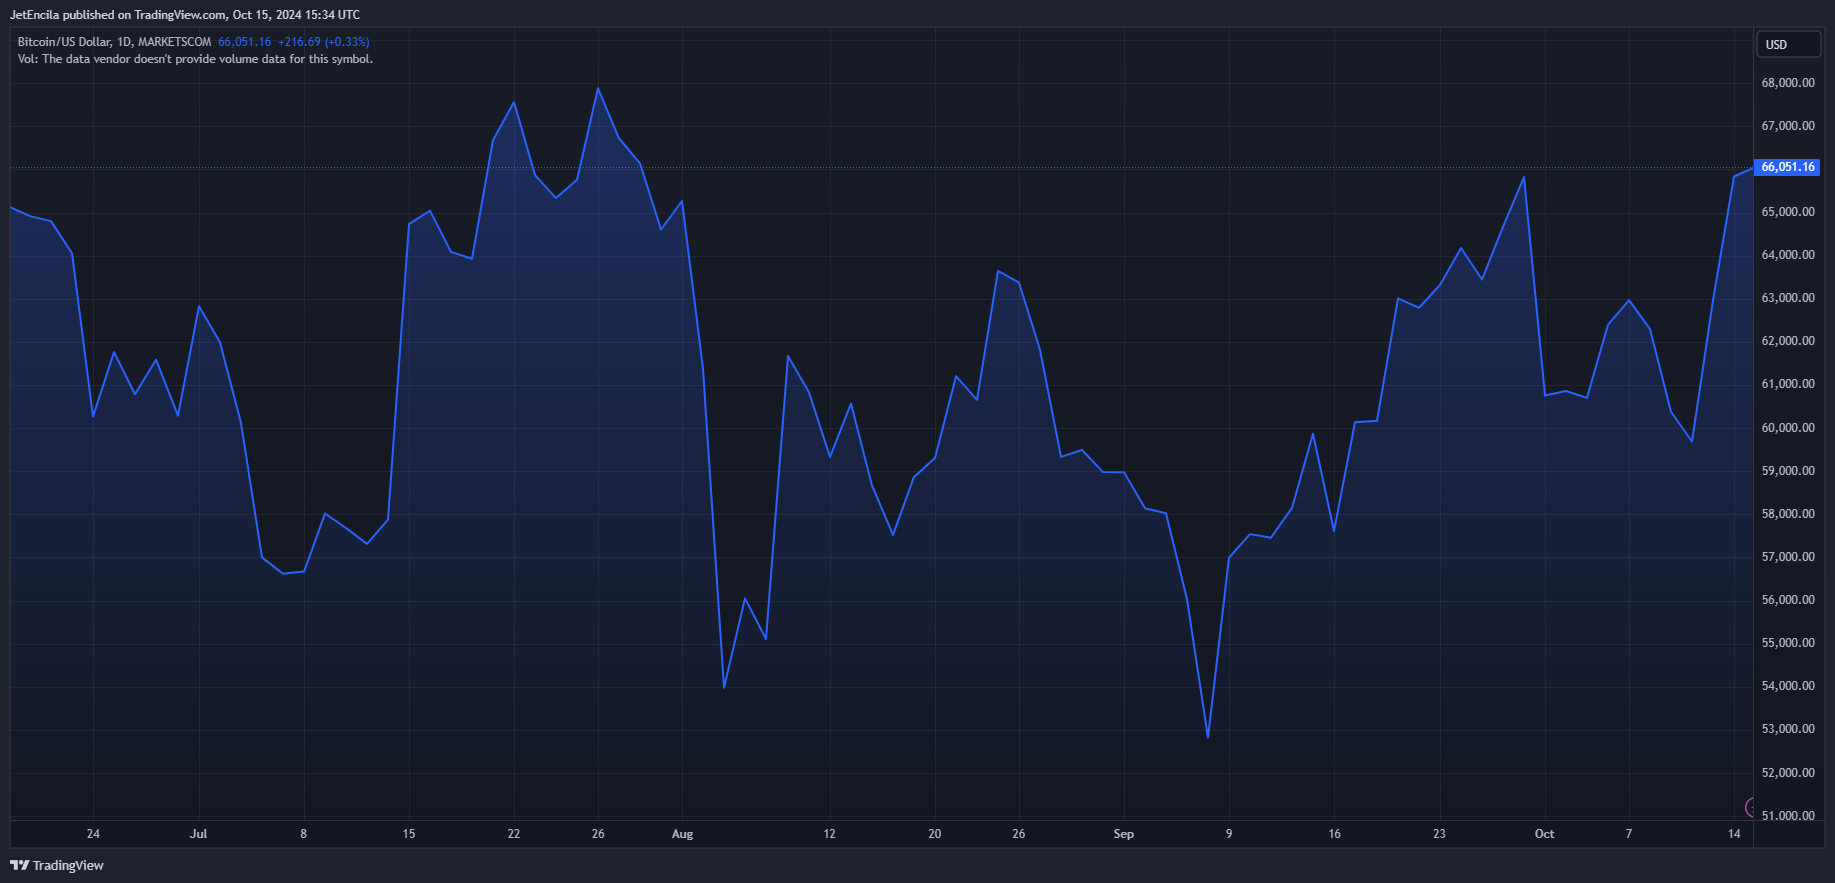Click the blue 66,051.16 current price tag

tap(1787, 167)
